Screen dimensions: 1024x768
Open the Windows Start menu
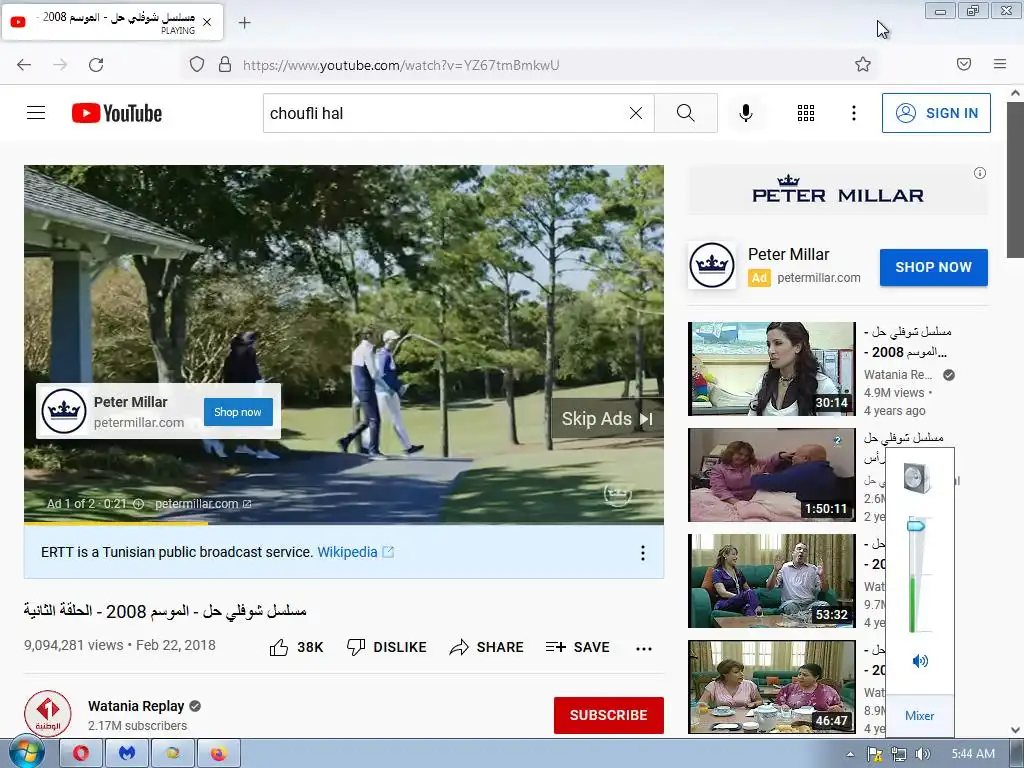pyautogui.click(x=25, y=753)
